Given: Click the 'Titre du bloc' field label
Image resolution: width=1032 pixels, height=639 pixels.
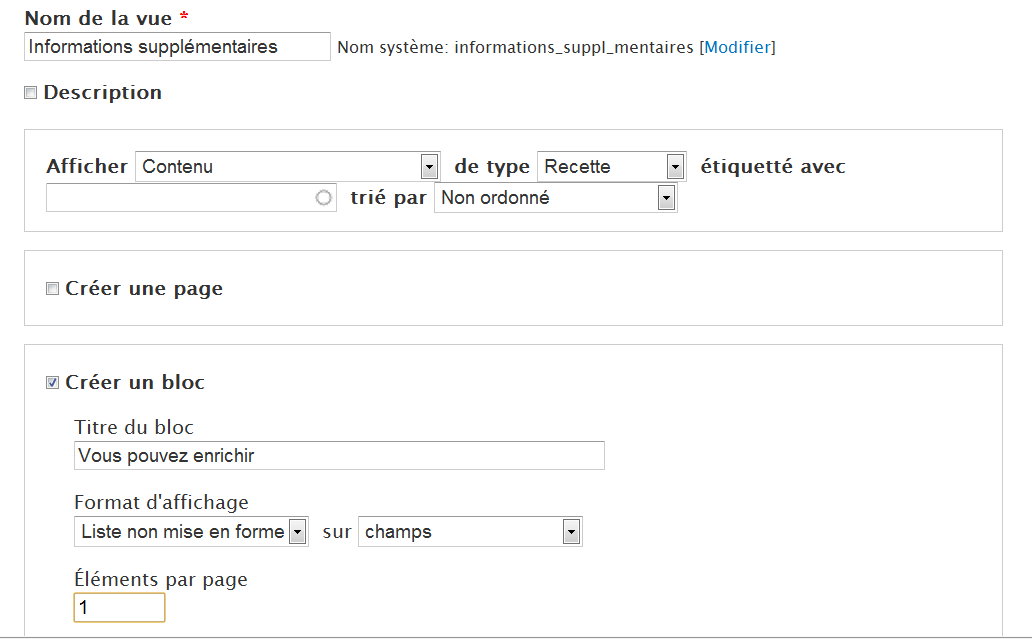Looking at the screenshot, I should tap(134, 427).
